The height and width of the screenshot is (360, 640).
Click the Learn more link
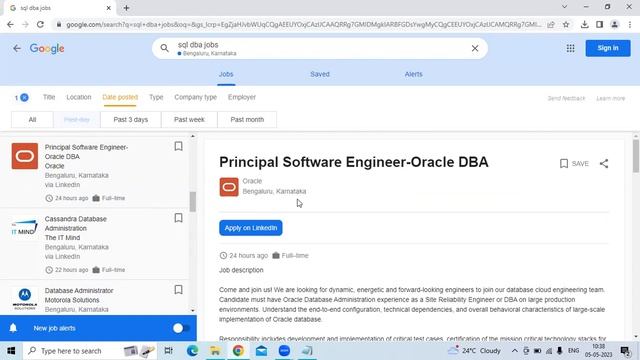coord(610,98)
